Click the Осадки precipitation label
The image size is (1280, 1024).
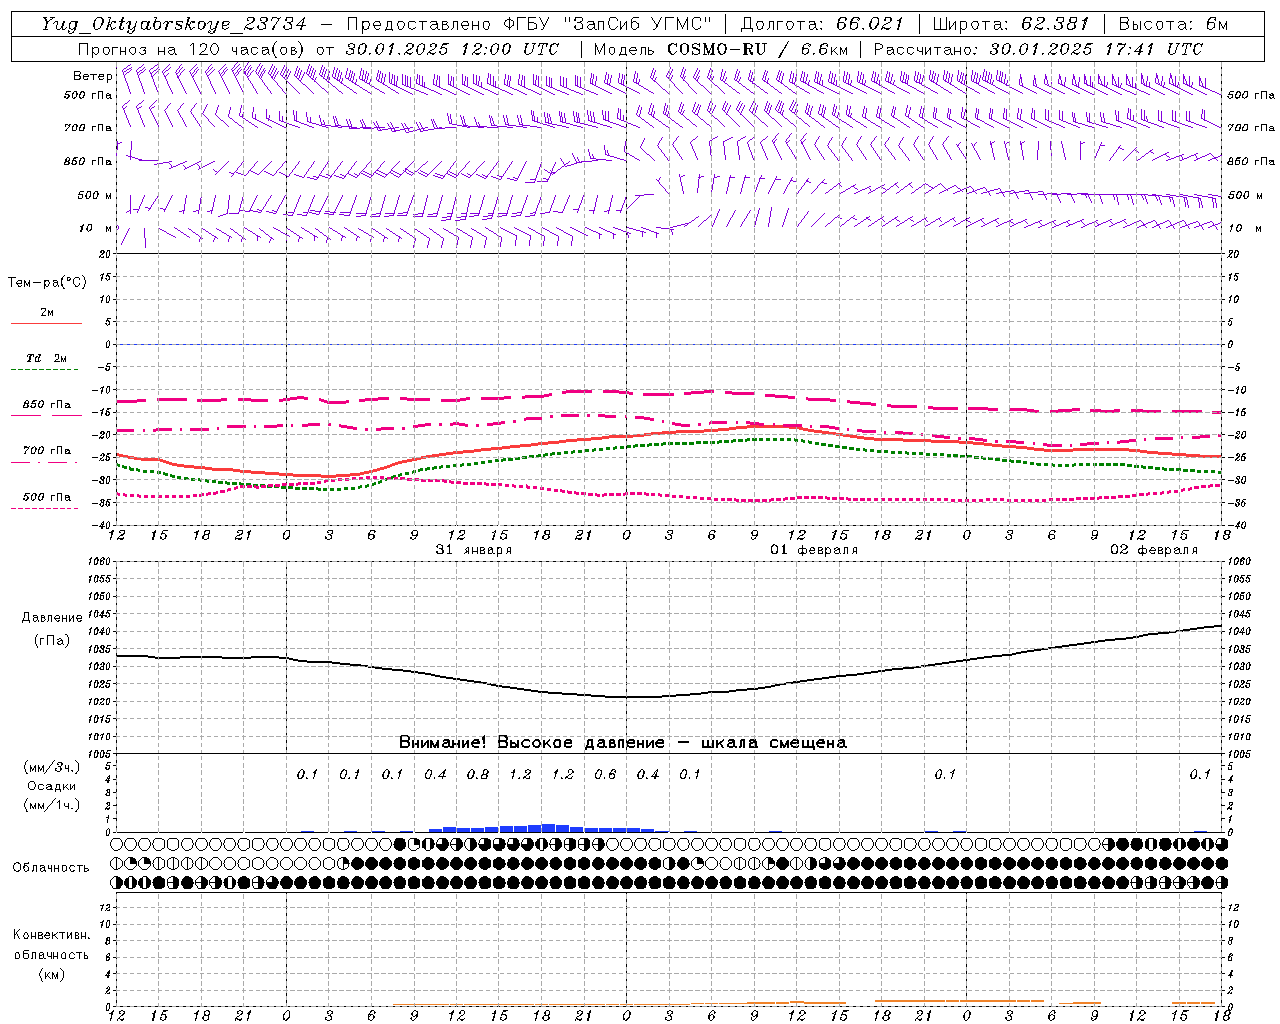[51, 787]
